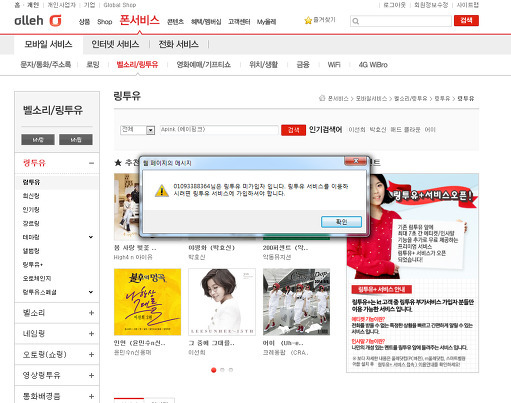Open the yellow 불후의 명곡 album cover
This screenshot has height=403, width=511.
pos(147,302)
